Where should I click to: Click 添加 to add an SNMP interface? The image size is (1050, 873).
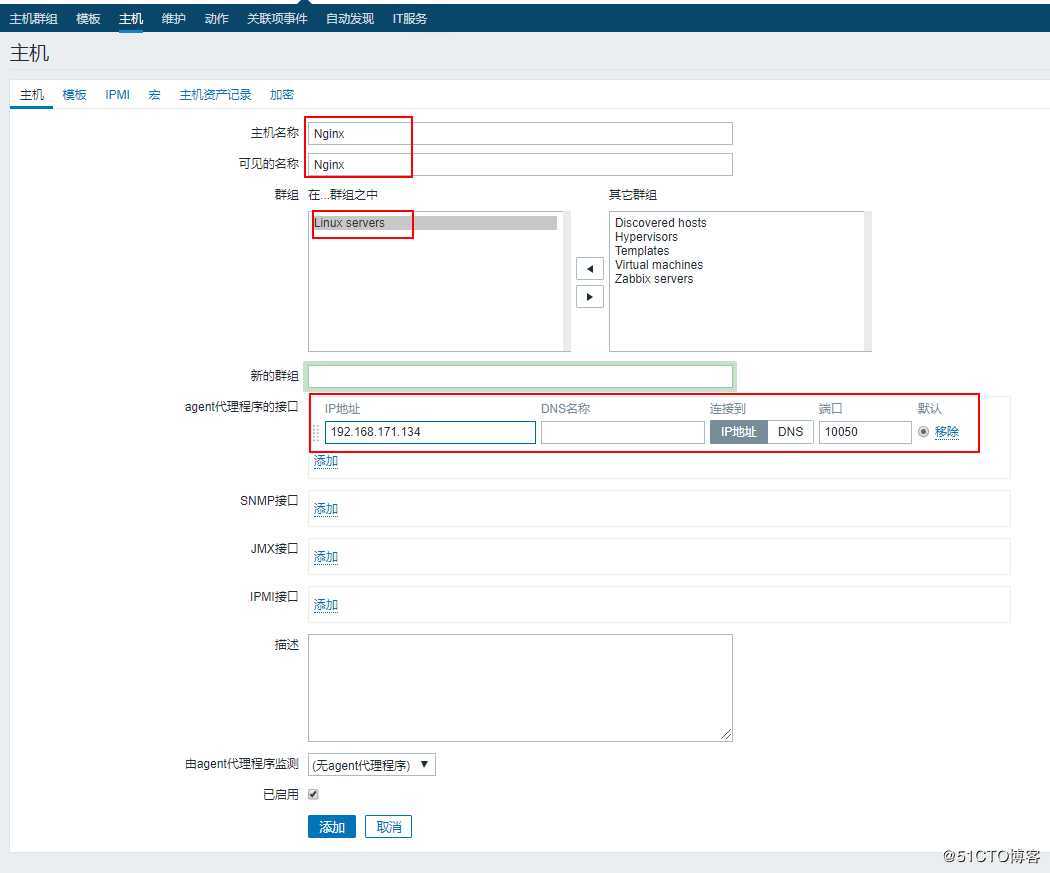(x=325, y=509)
